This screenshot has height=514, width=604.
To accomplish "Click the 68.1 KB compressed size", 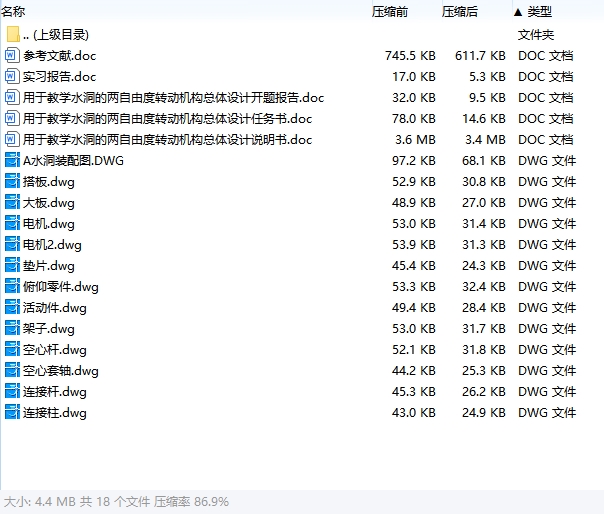I will click(484, 161).
